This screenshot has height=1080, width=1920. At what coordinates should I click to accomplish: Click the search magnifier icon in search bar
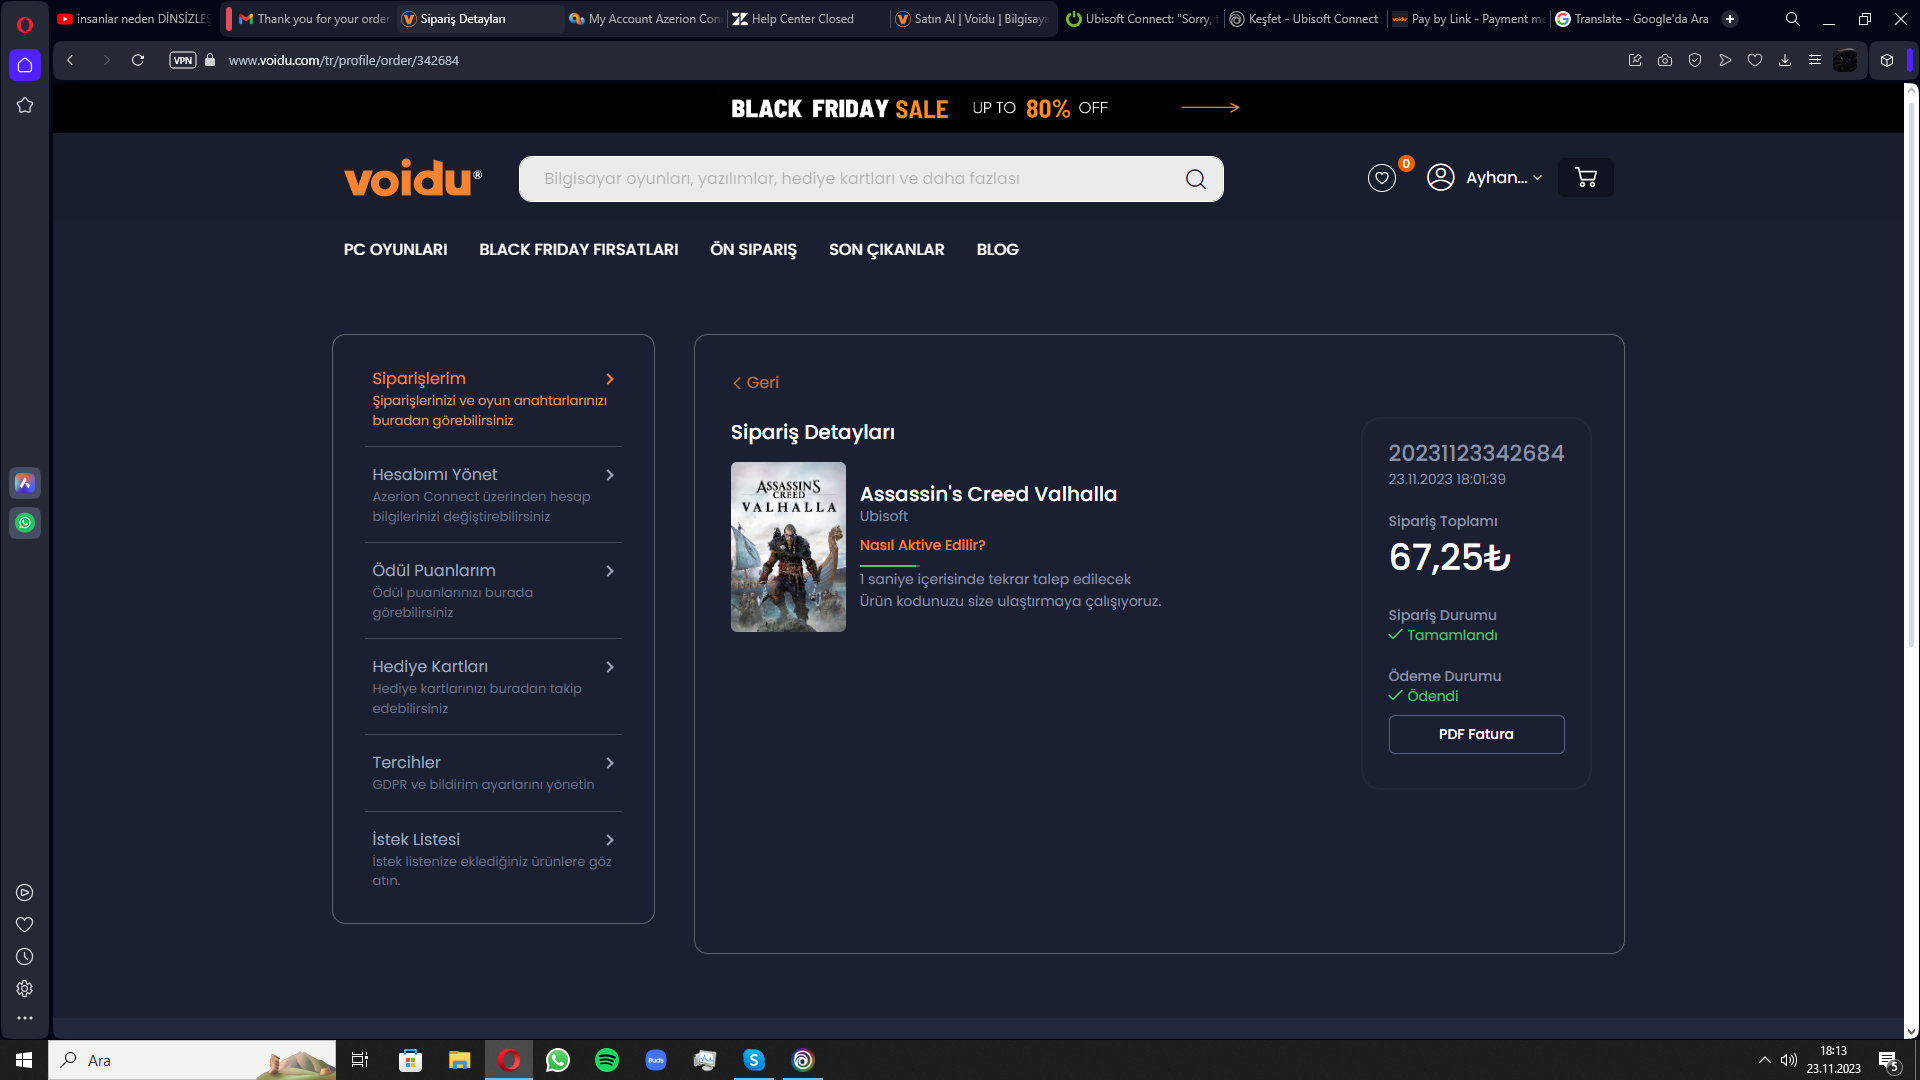(1195, 179)
